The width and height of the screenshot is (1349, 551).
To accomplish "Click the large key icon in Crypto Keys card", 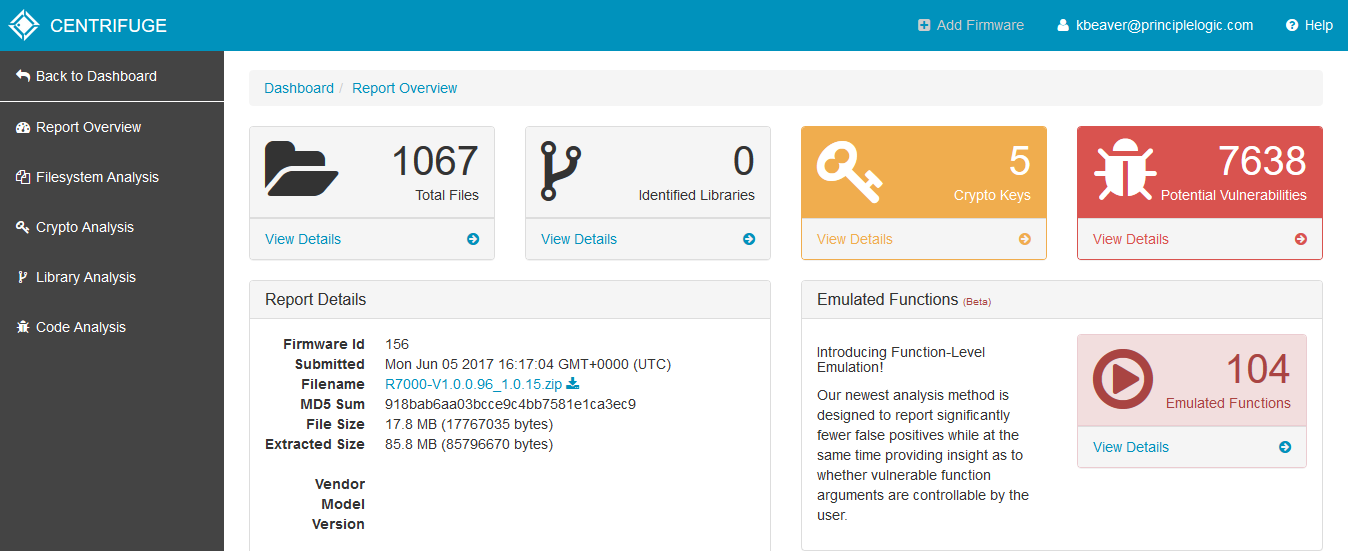I will (849, 170).
